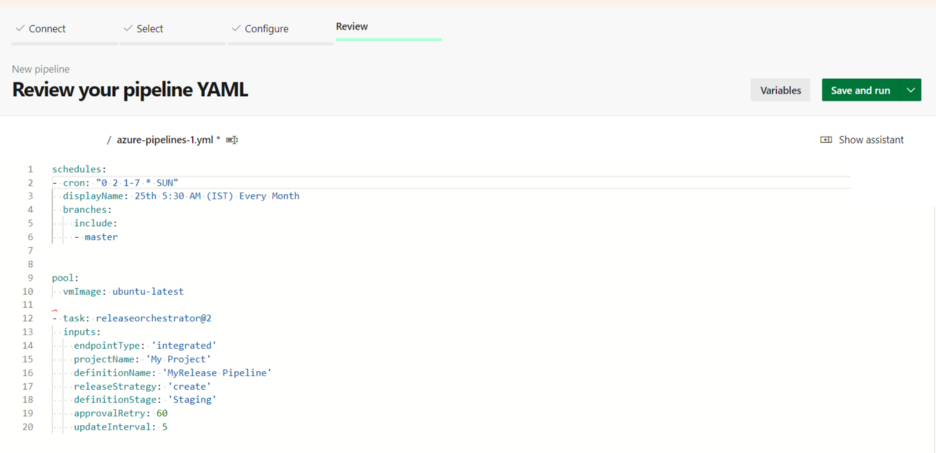Click the task name releaseorchestrator@2
936x453 pixels.
(x=153, y=318)
